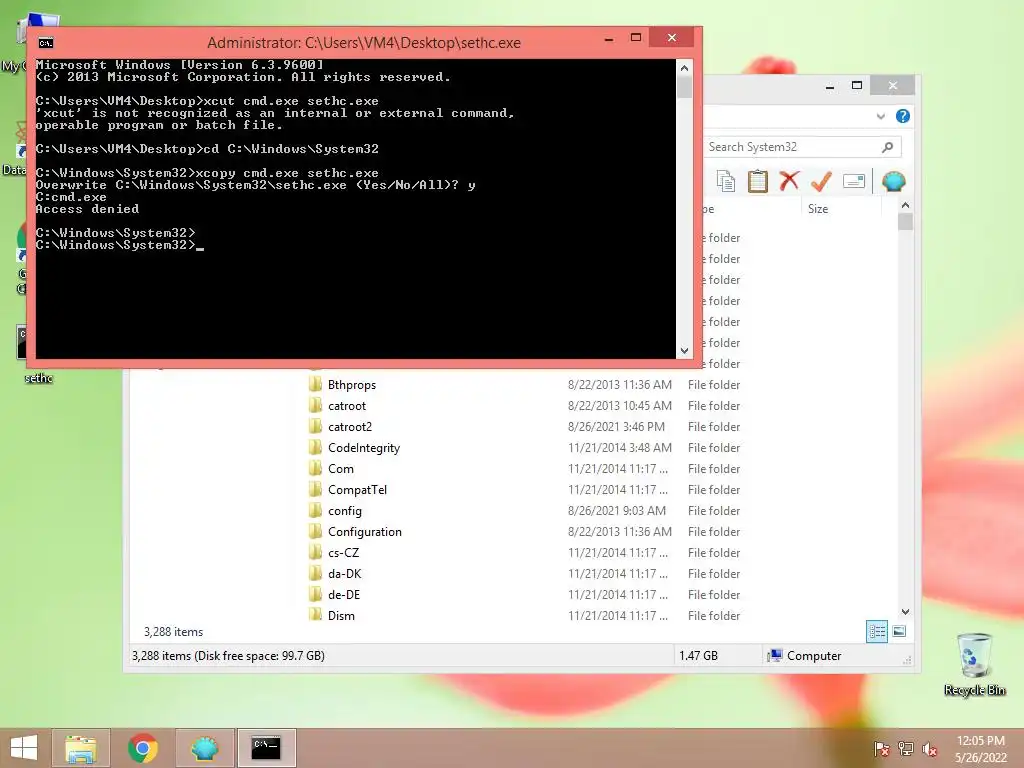Image resolution: width=1024 pixels, height=768 pixels.
Task: Switch to Large icons view in Explorer
Action: tap(899, 631)
